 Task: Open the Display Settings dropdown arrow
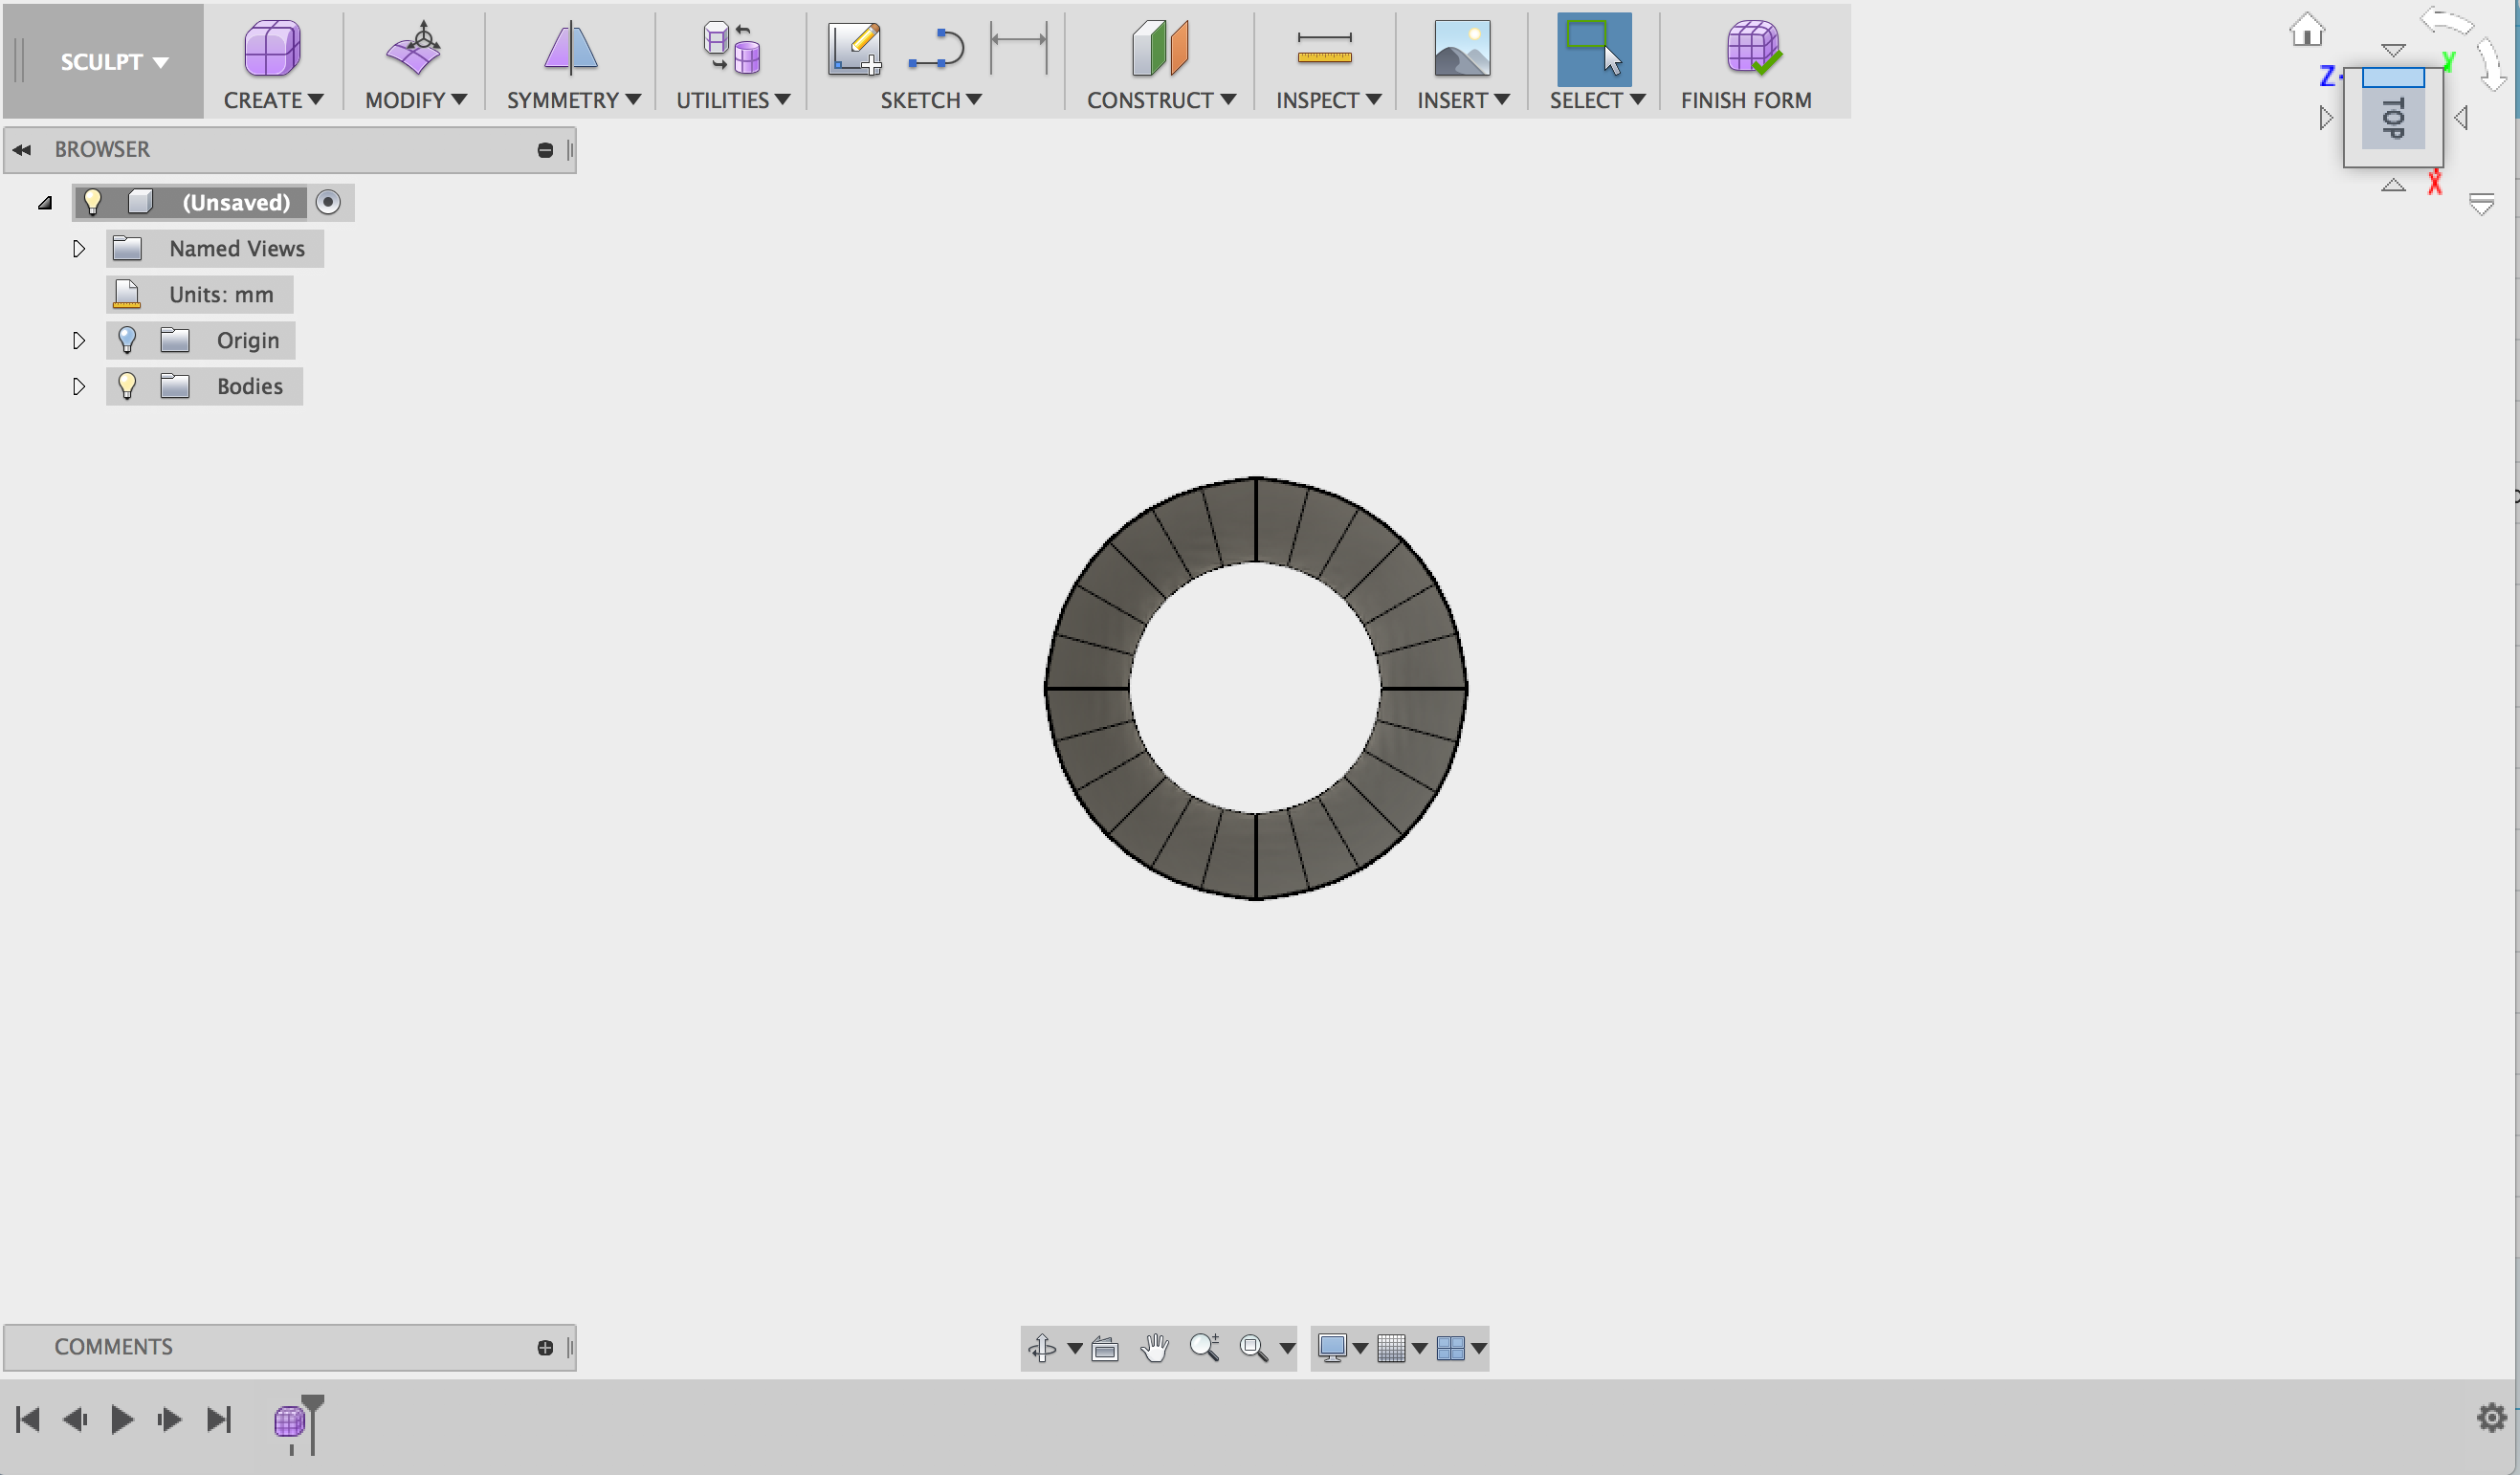point(1360,1349)
